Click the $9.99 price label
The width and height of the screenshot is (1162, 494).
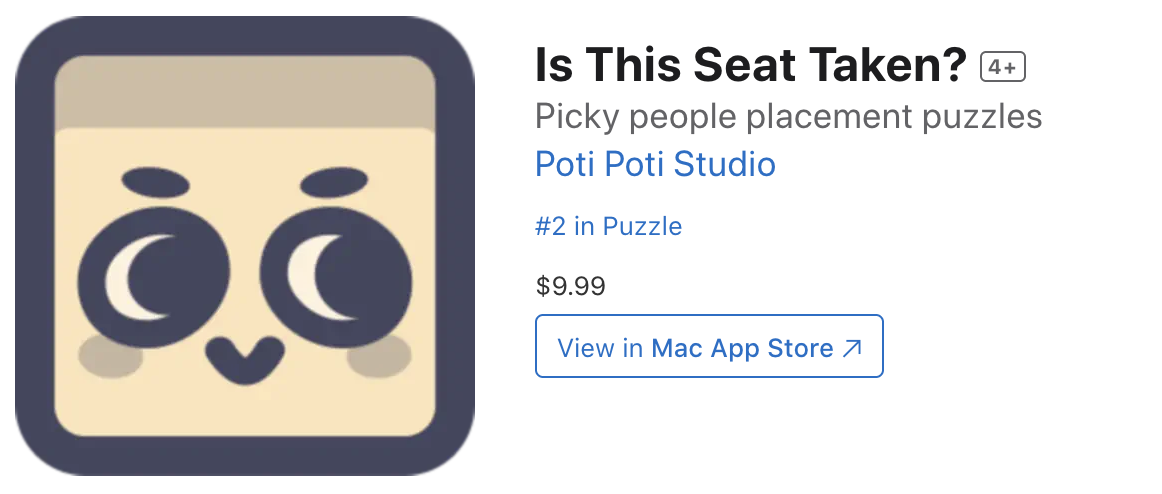click(571, 287)
